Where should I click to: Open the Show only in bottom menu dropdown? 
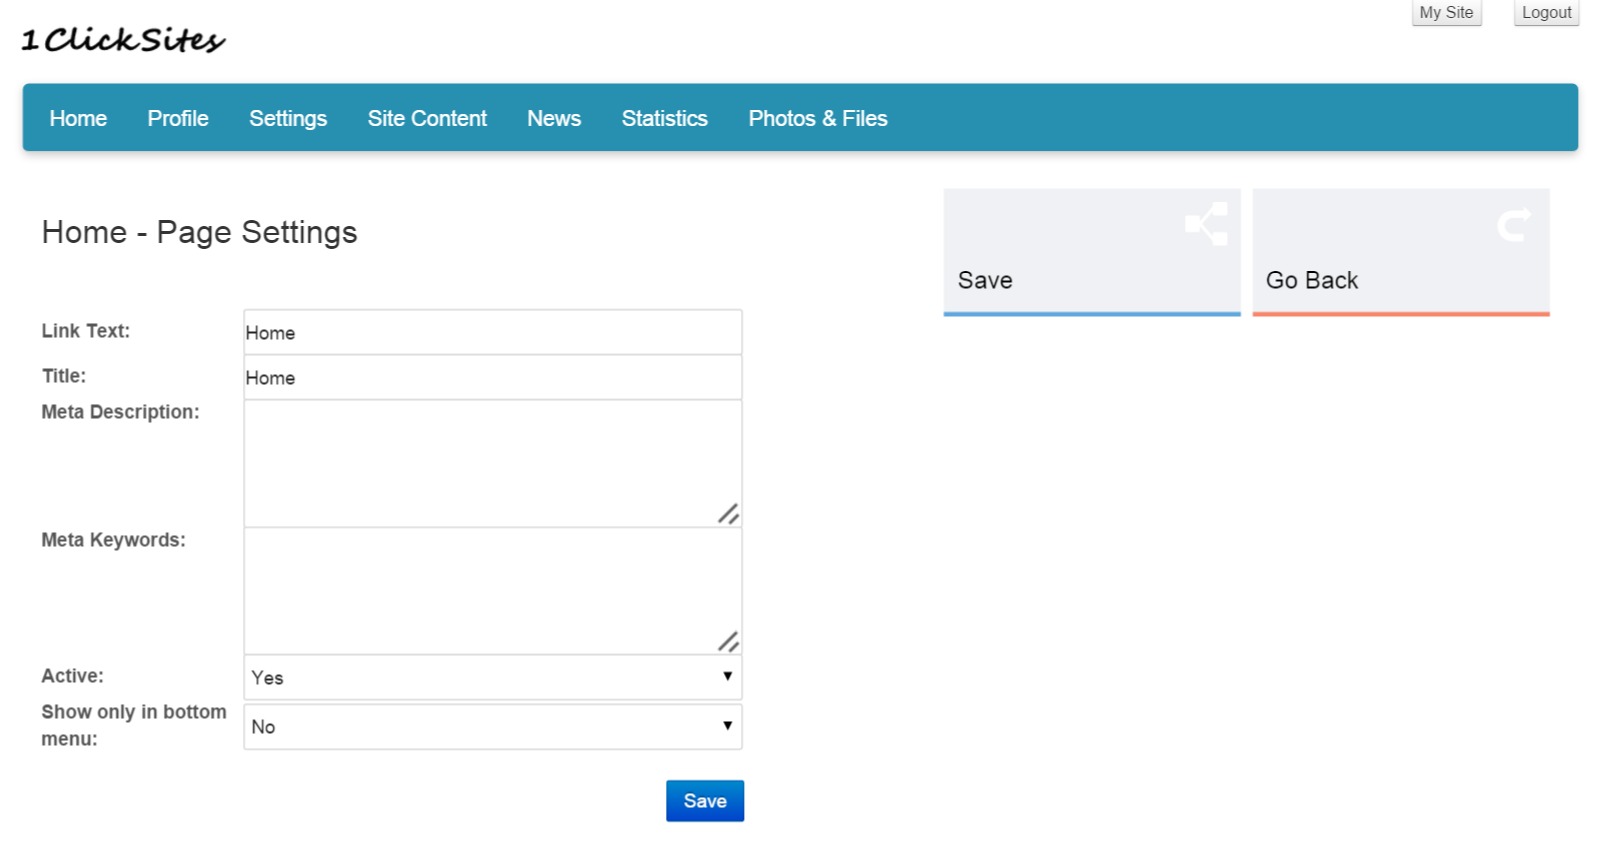tap(493, 727)
